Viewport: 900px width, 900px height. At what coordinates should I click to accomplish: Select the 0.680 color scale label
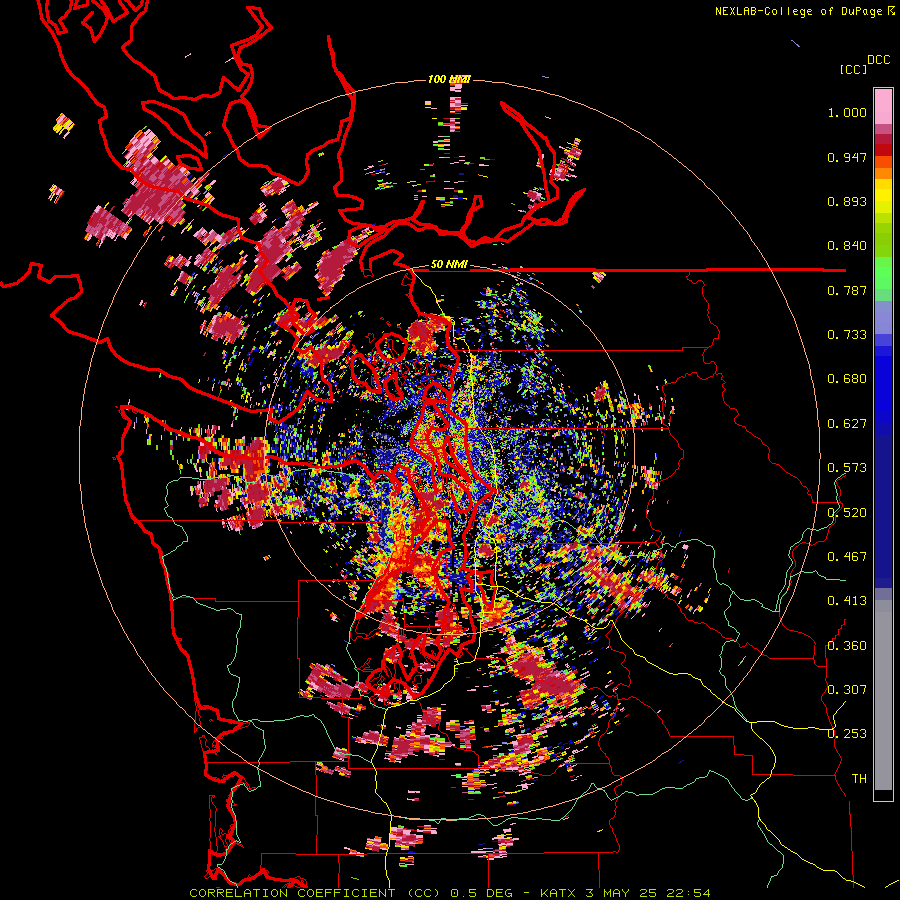point(847,379)
